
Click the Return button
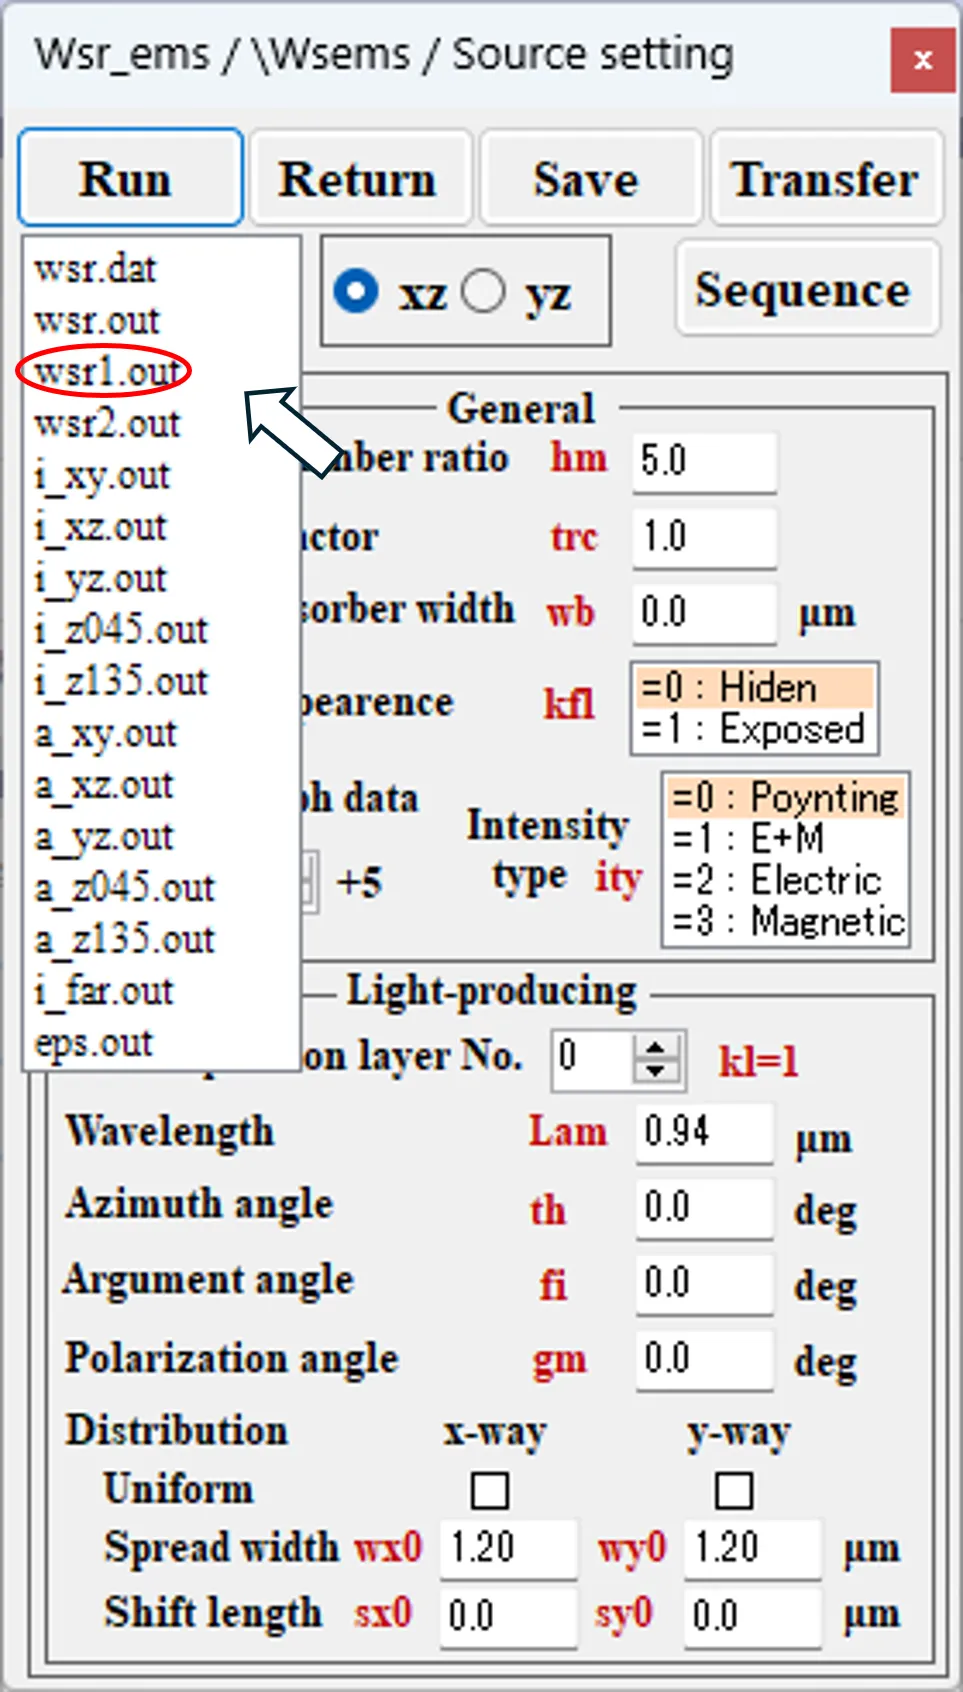point(360,178)
